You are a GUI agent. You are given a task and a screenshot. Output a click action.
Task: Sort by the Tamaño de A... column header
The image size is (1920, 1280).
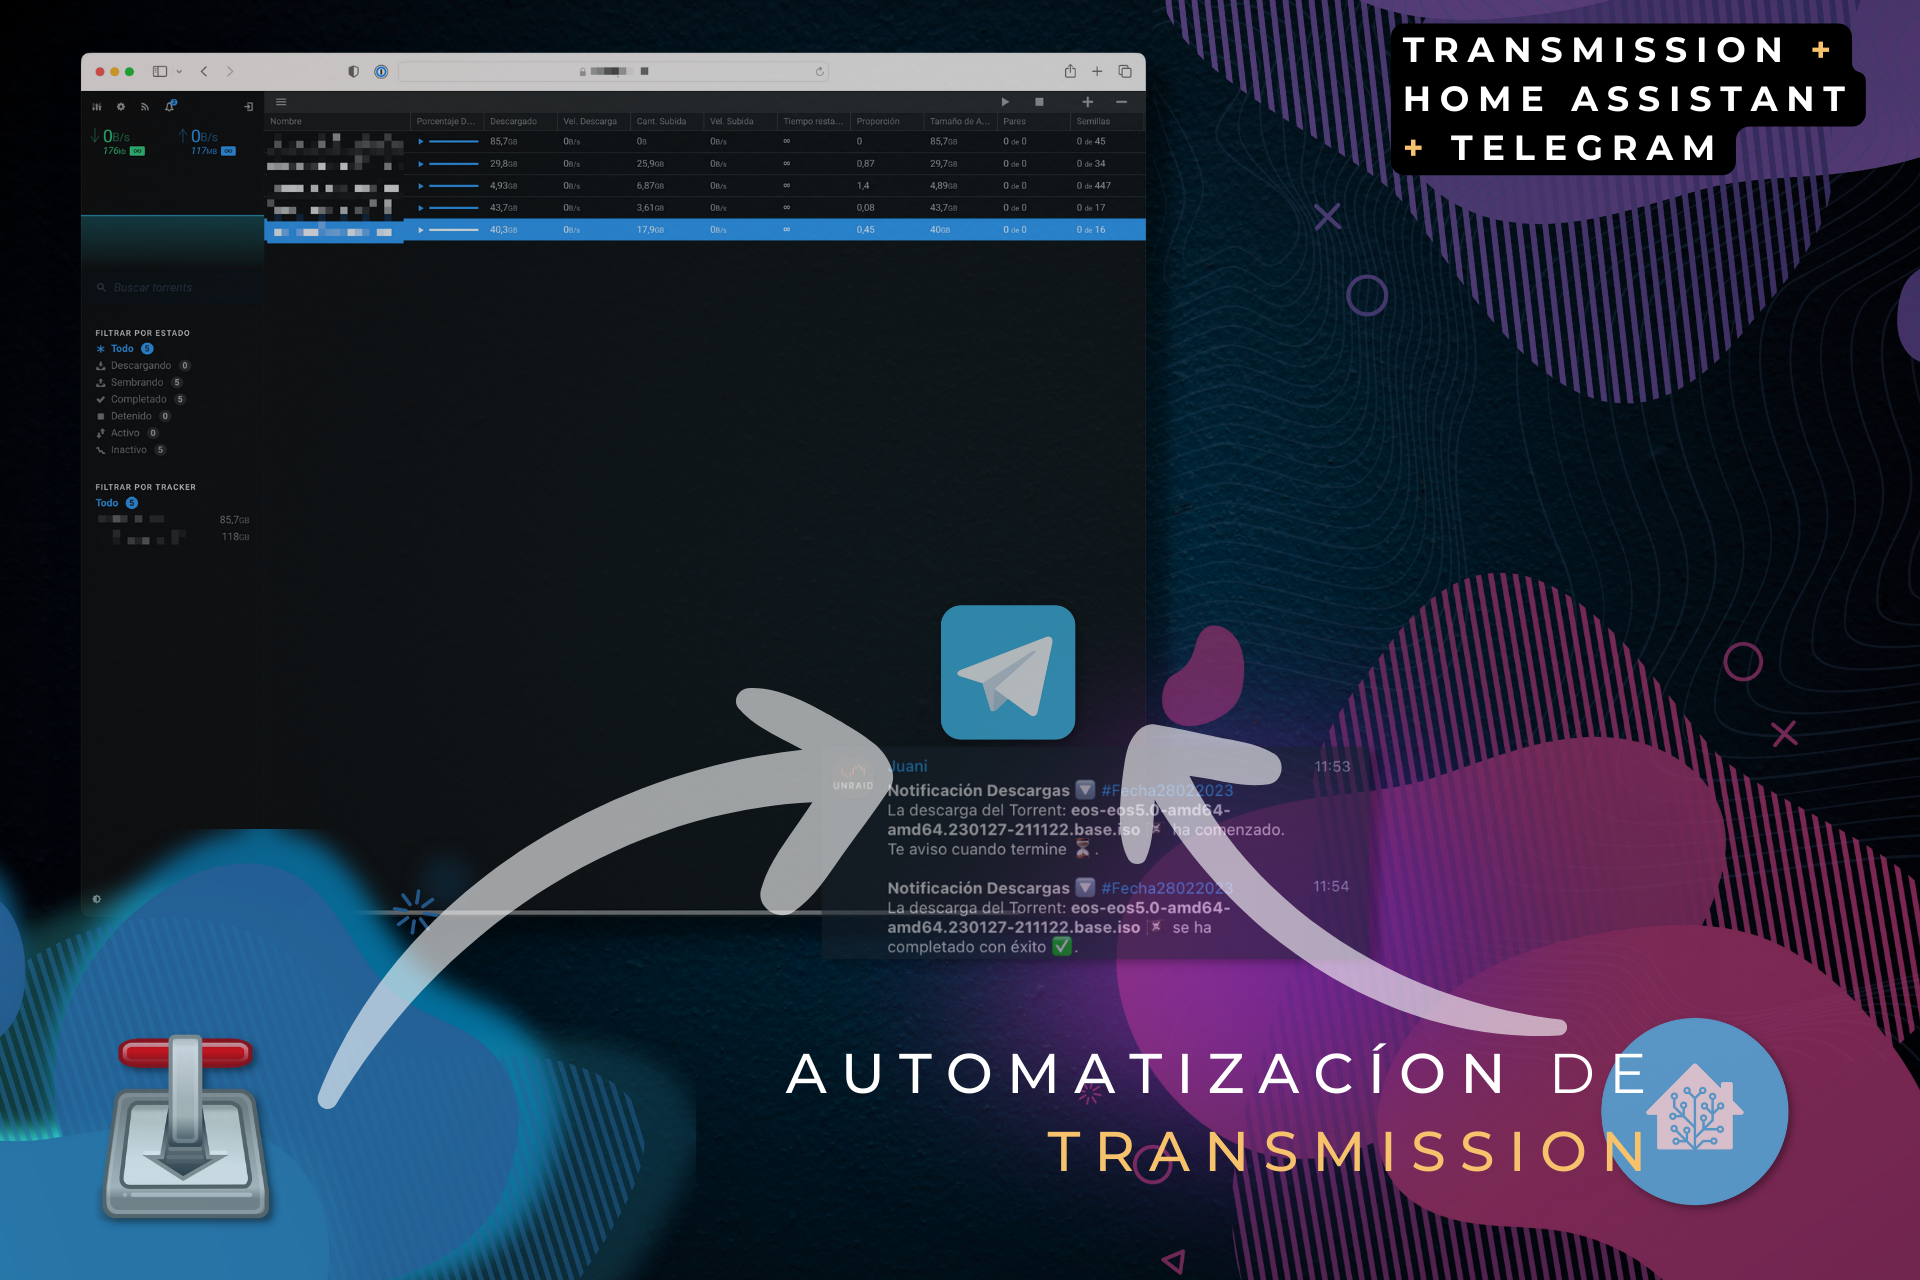pos(960,122)
